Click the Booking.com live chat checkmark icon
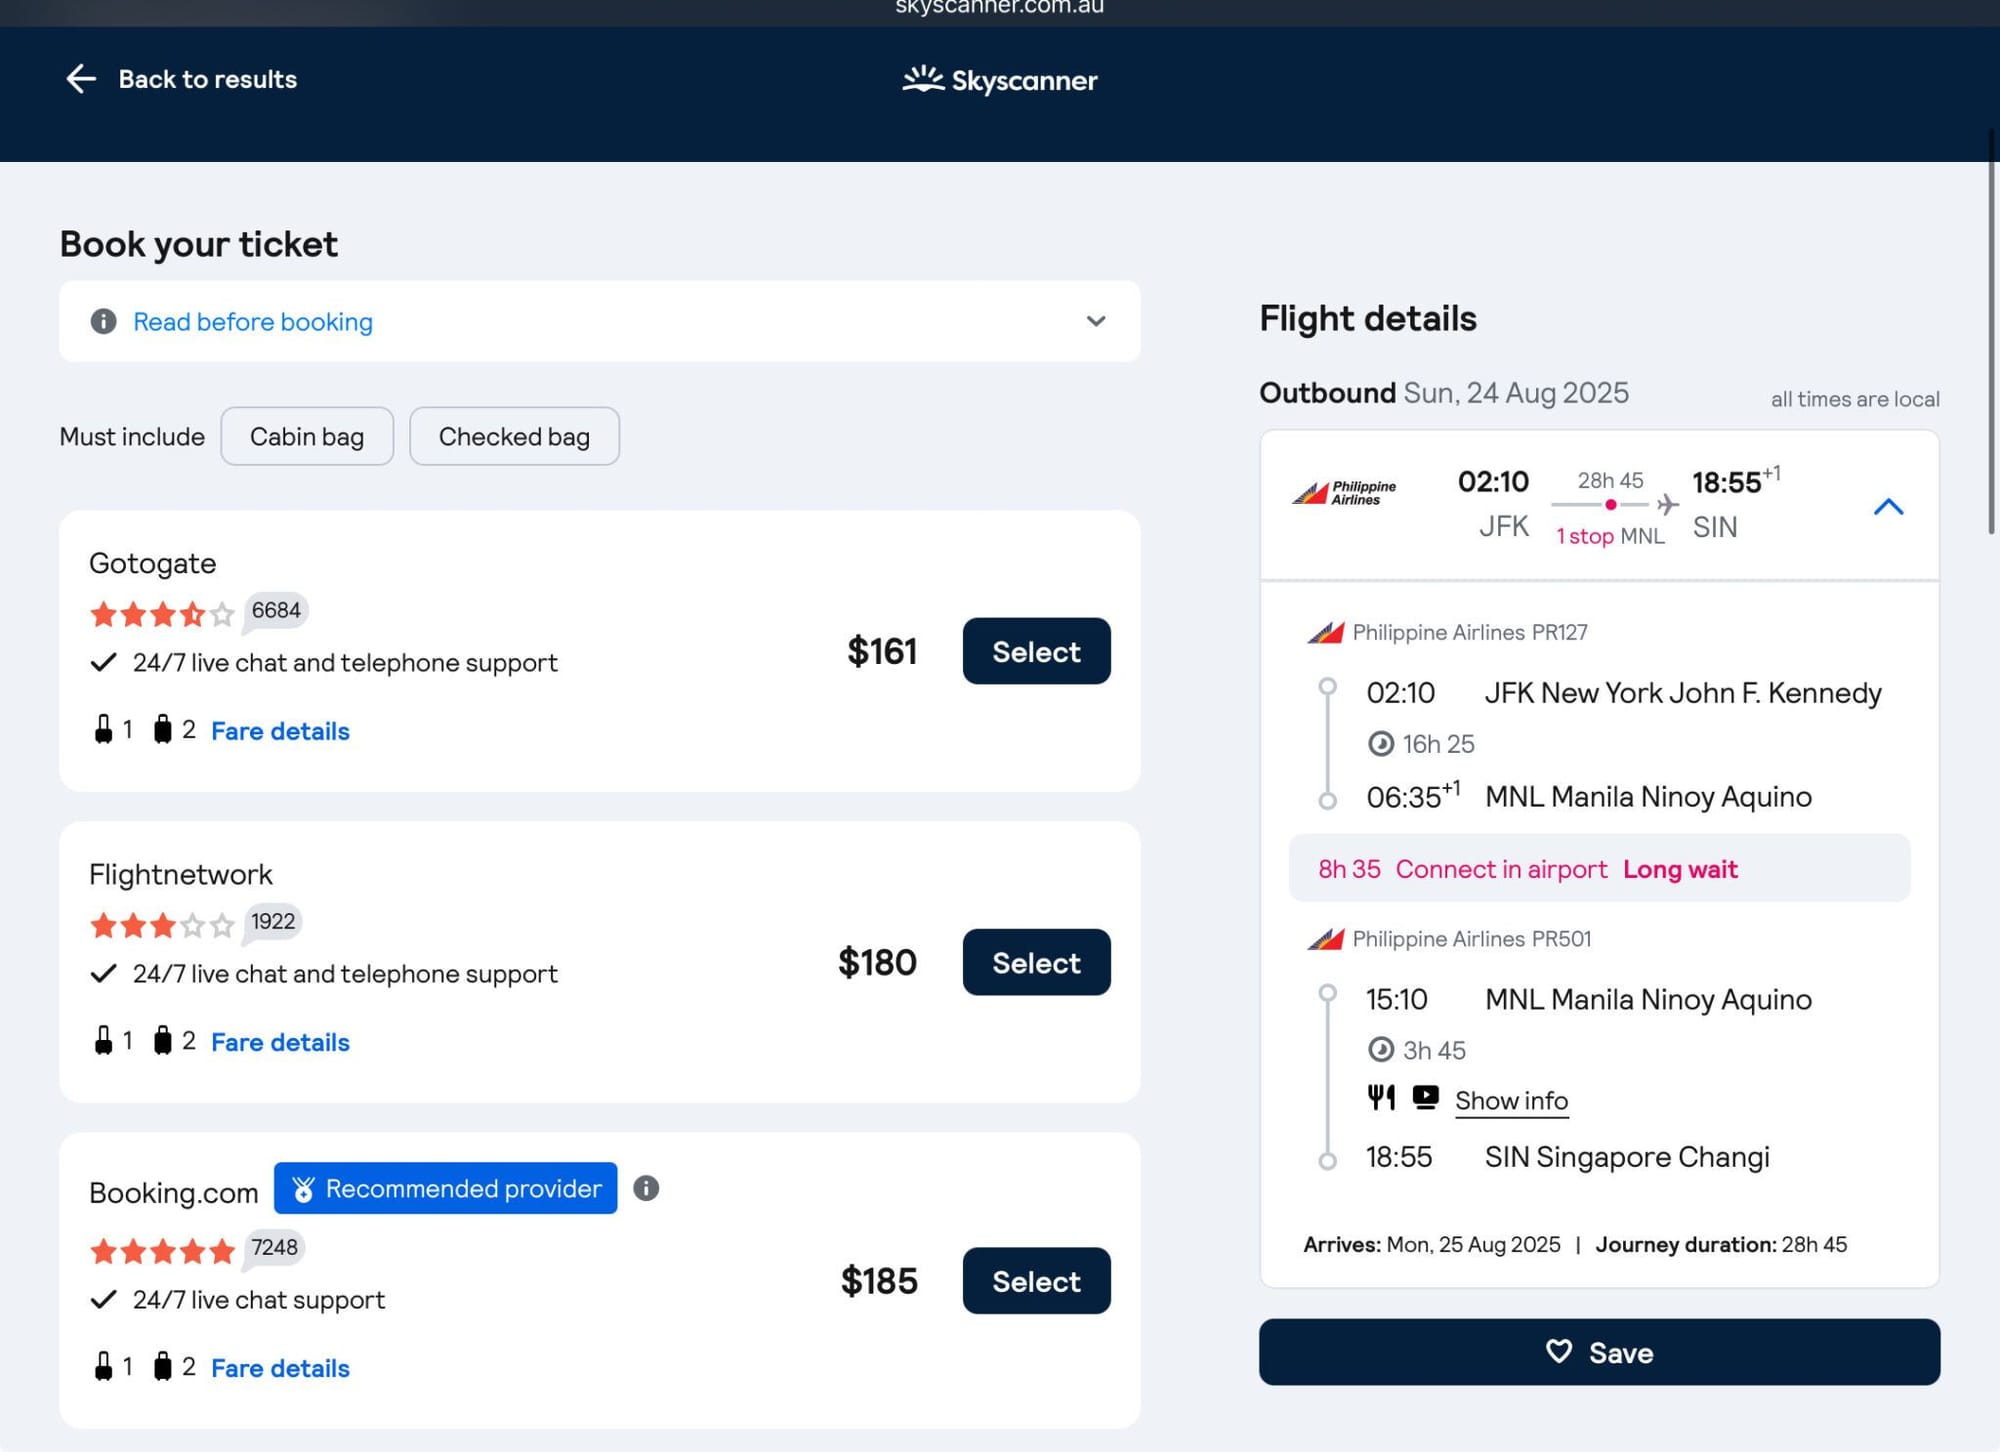 (103, 1299)
